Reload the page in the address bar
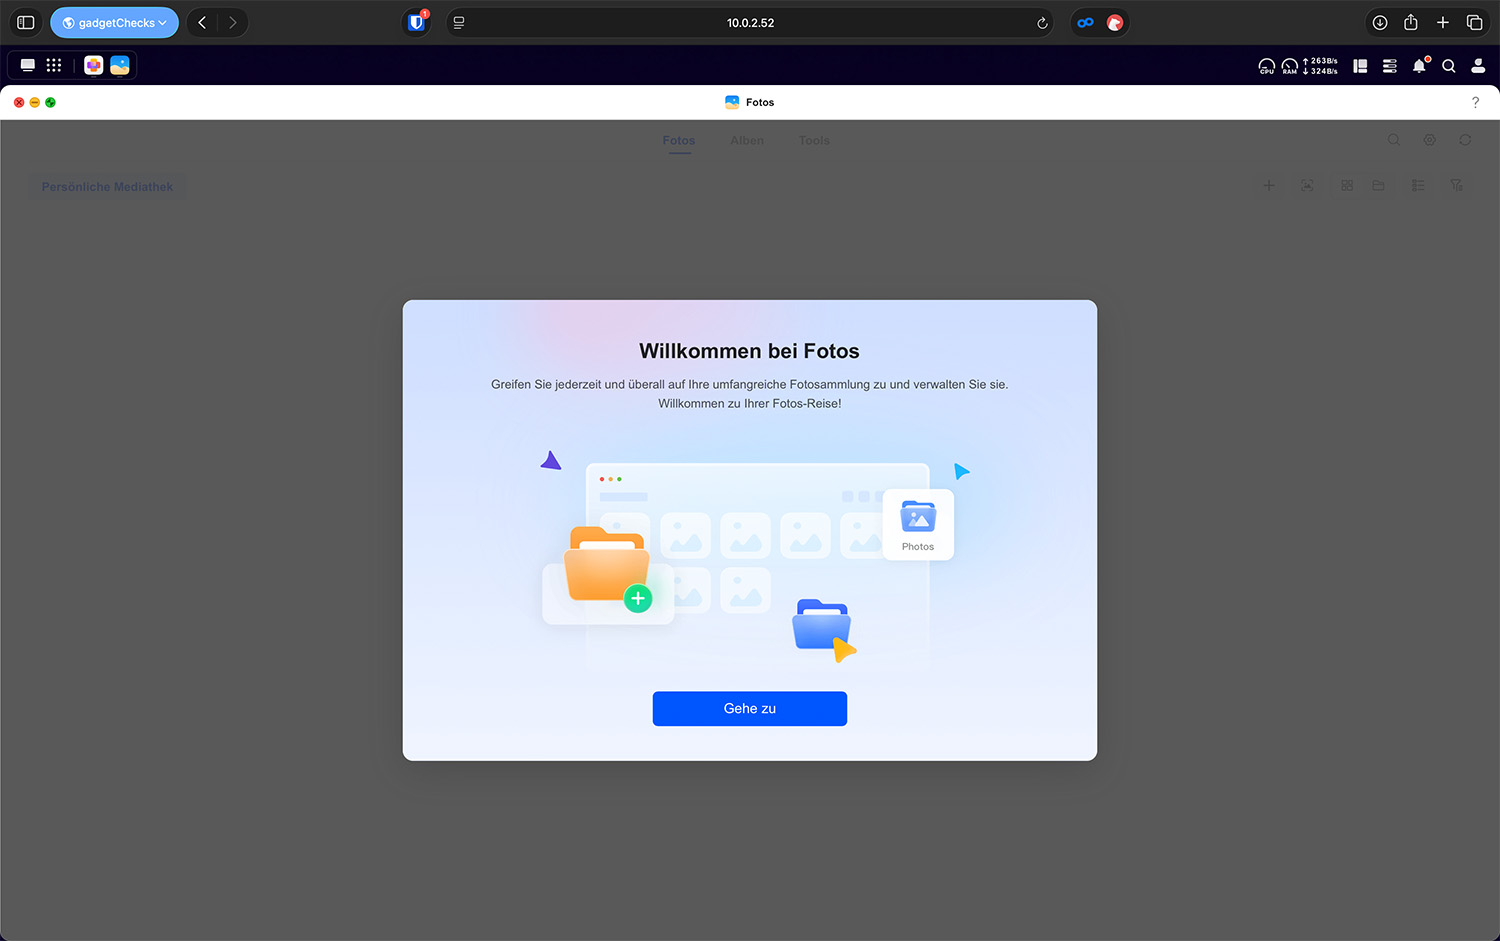Screen dimensions: 1500x941 (1042, 23)
